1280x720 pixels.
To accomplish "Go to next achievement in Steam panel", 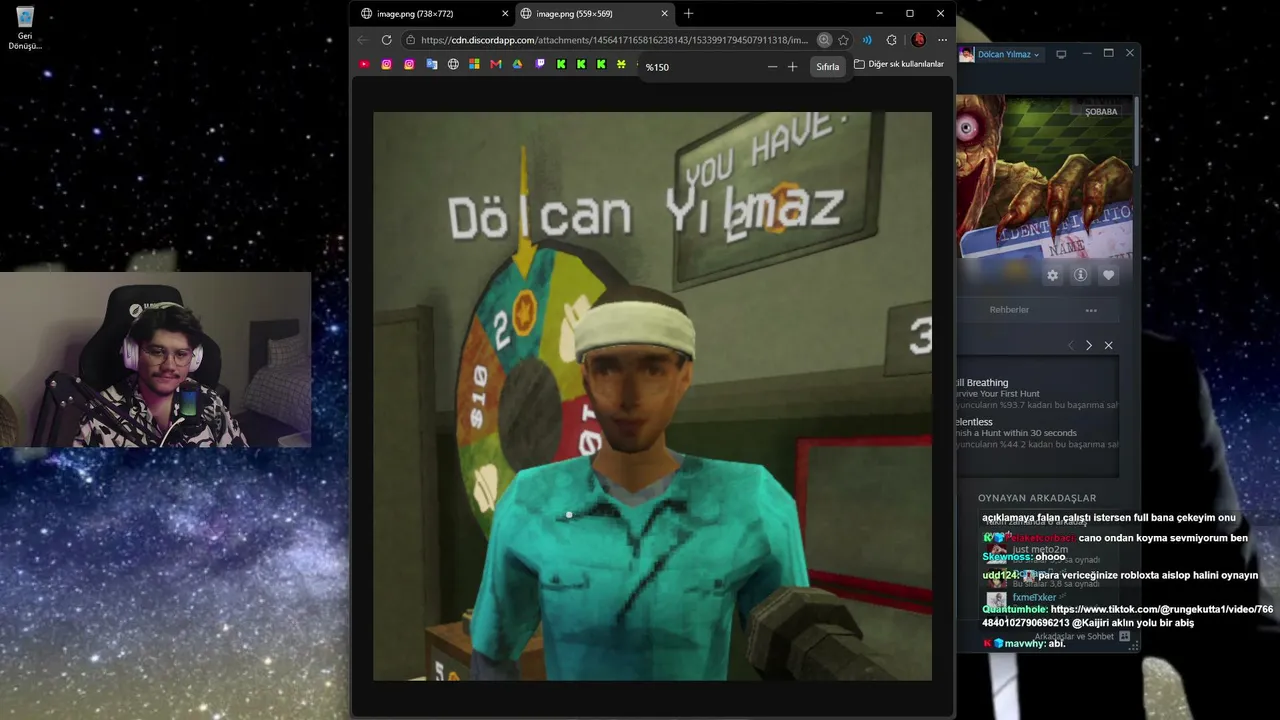I will click(1089, 345).
